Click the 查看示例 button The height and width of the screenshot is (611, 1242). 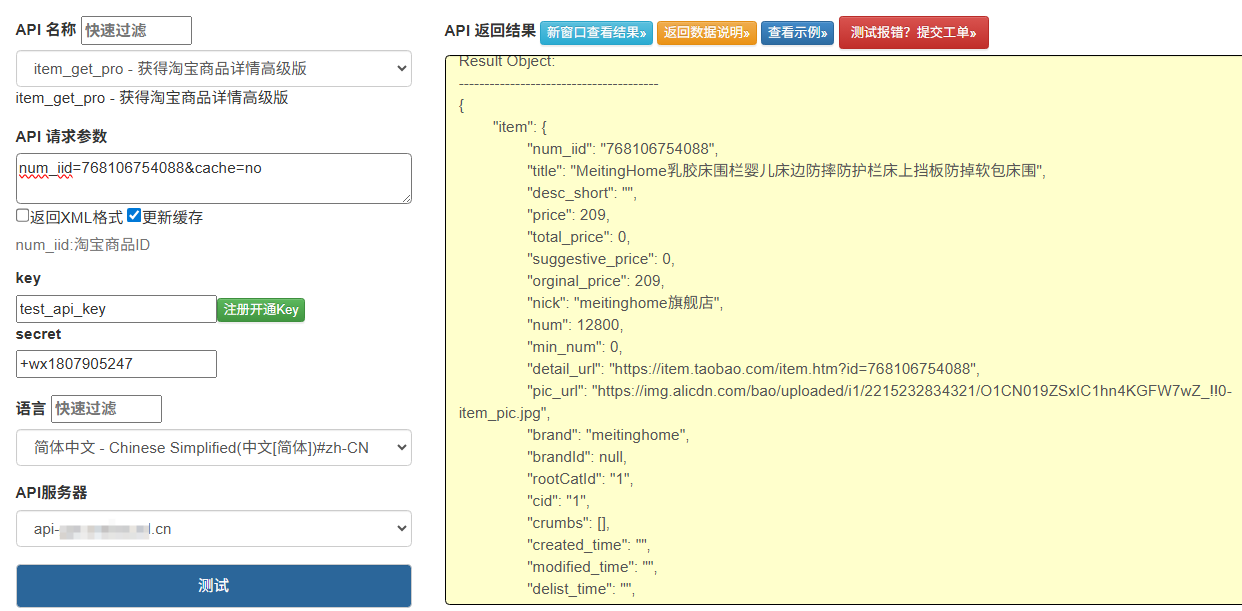click(797, 33)
